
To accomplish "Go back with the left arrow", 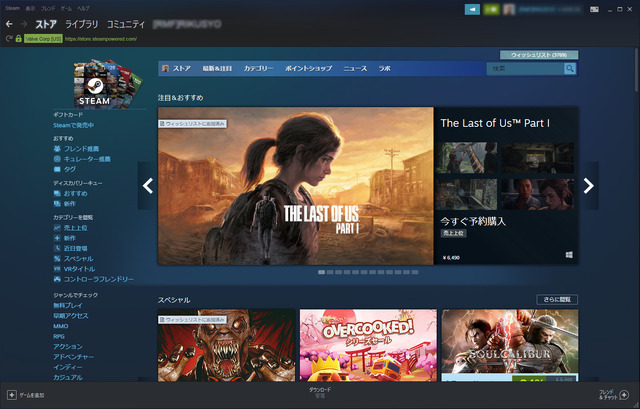I will pyautogui.click(x=9, y=24).
